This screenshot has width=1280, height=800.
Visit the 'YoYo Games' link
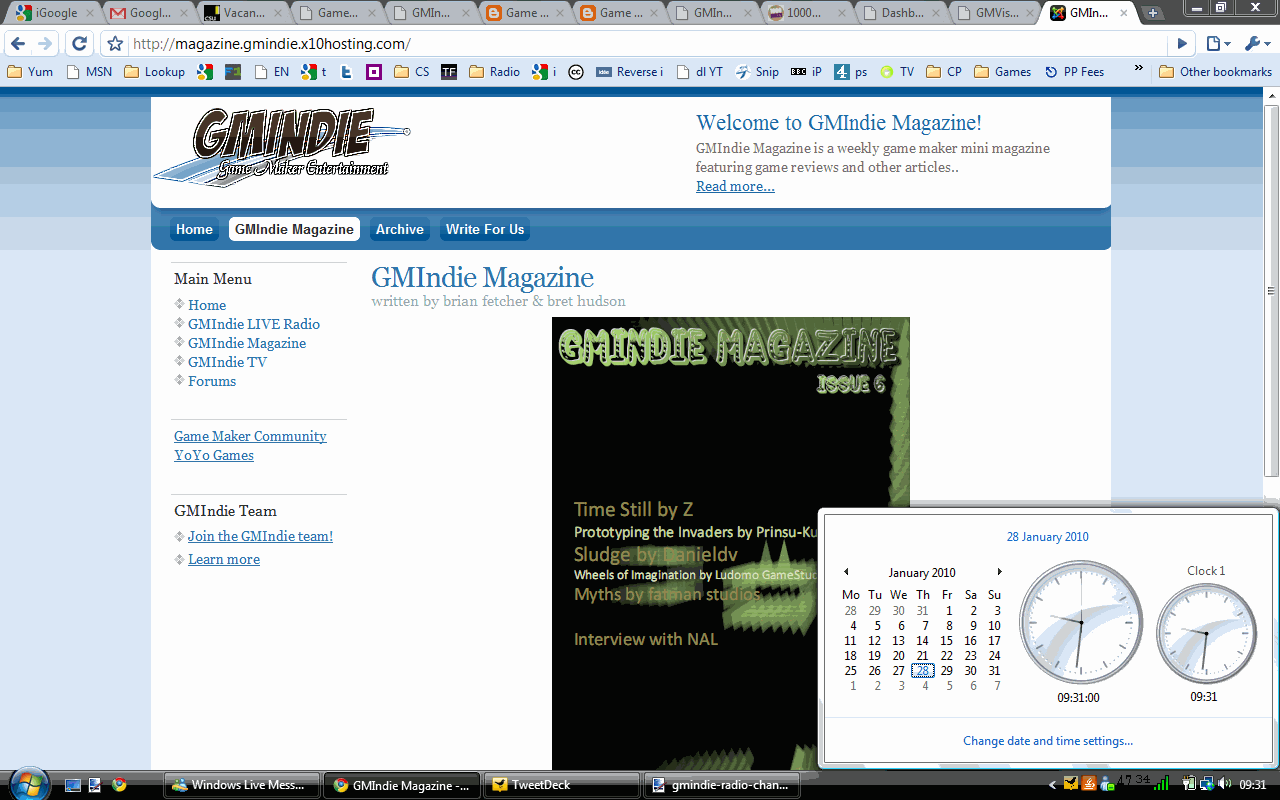[x=214, y=455]
